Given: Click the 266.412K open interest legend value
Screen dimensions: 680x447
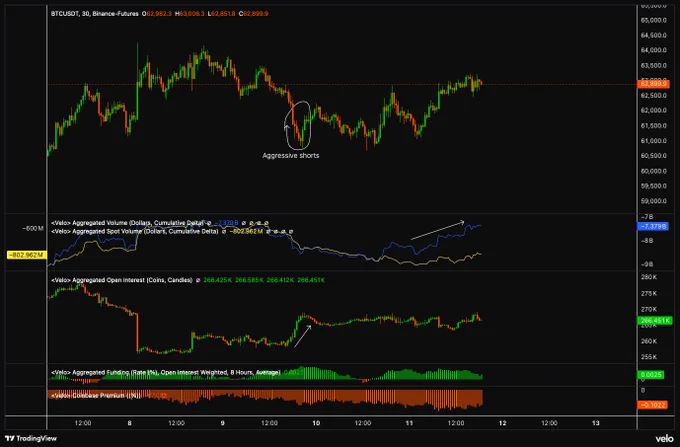Looking at the screenshot, I should tap(280, 280).
